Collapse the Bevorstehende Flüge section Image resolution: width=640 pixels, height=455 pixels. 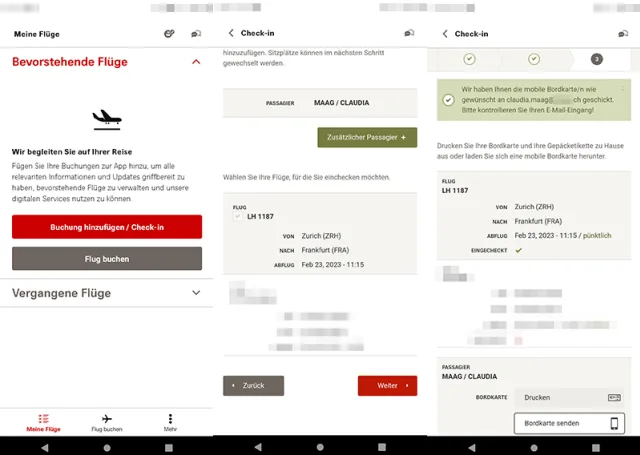click(x=196, y=62)
